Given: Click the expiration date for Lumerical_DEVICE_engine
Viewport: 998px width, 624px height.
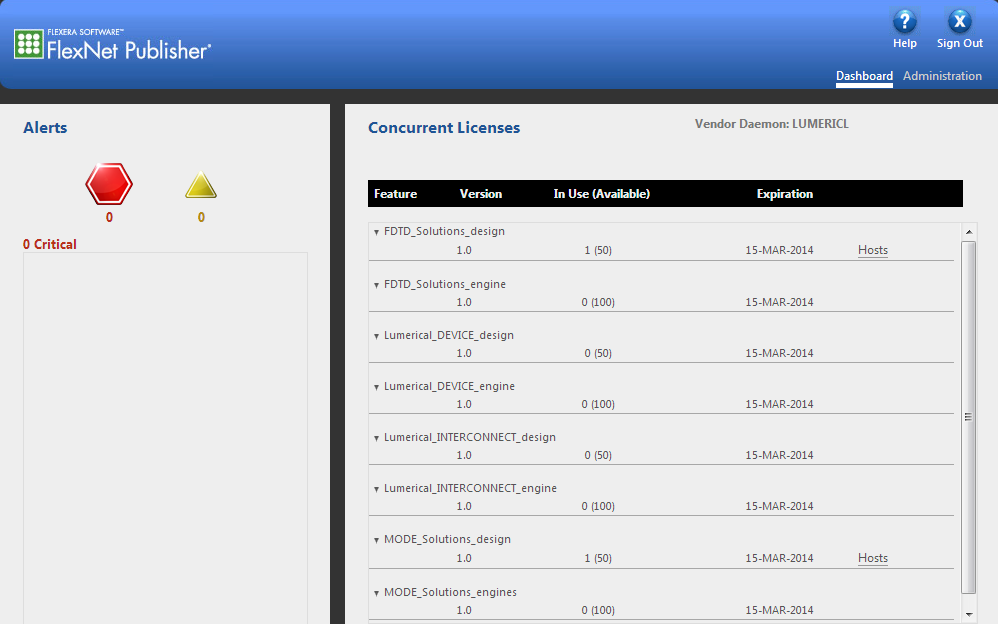Looking at the screenshot, I should (x=779, y=404).
